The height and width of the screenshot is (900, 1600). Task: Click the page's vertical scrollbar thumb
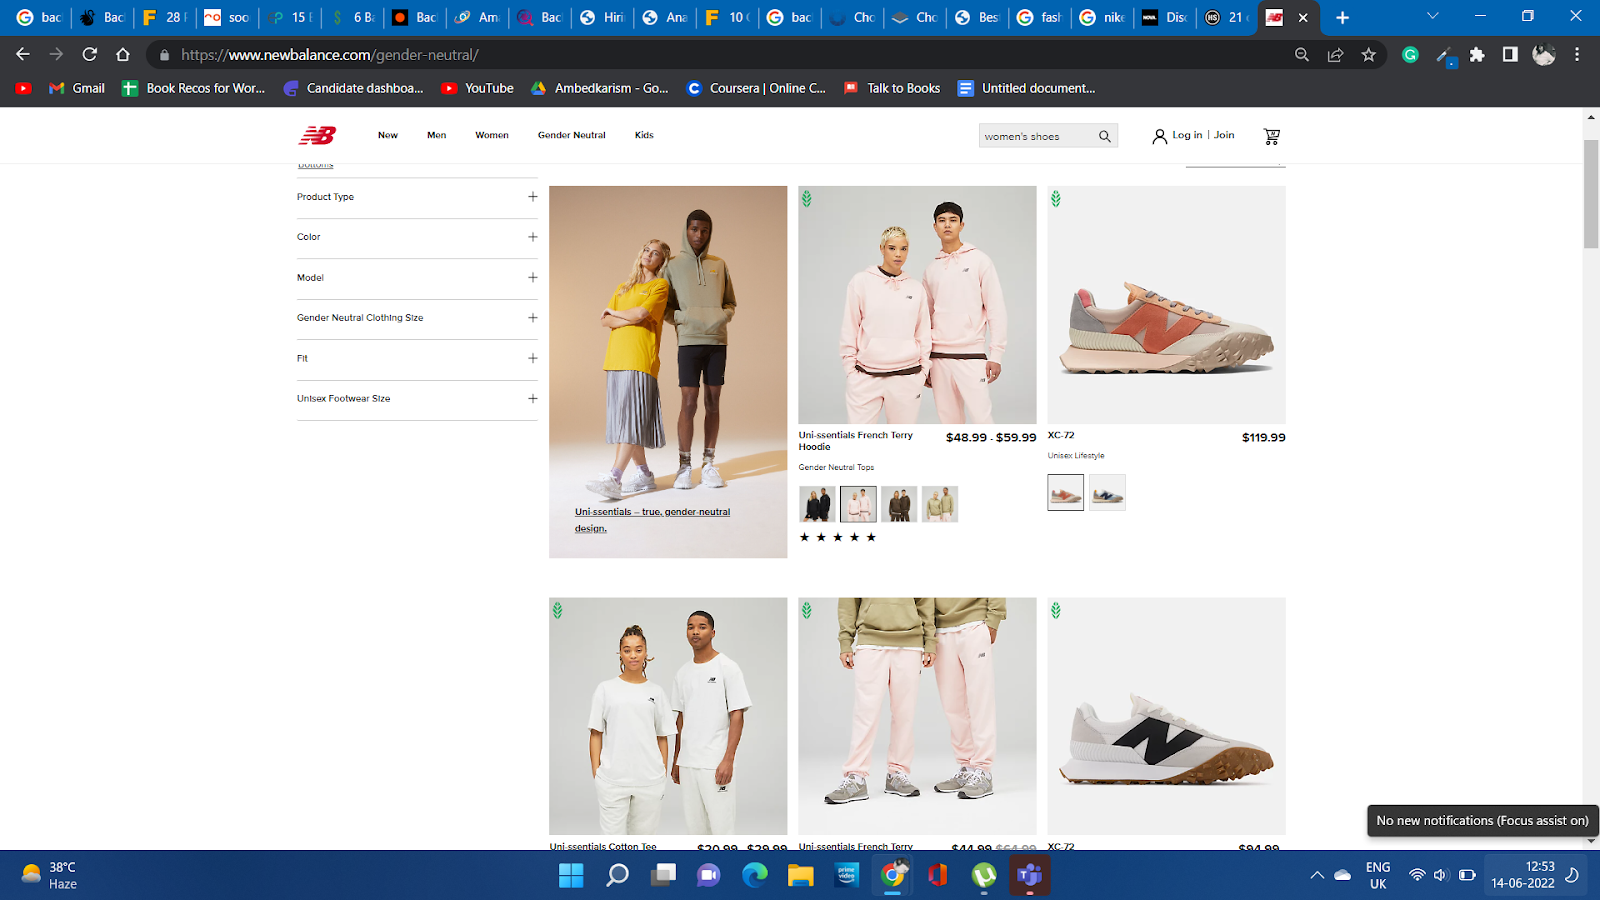pos(1591,194)
